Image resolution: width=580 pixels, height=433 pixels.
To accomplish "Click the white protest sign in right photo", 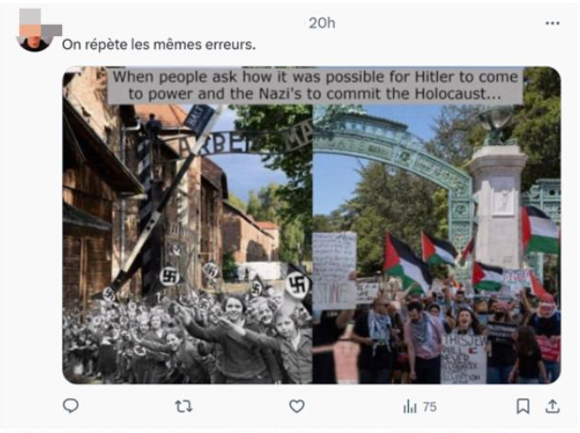I will 334,271.
